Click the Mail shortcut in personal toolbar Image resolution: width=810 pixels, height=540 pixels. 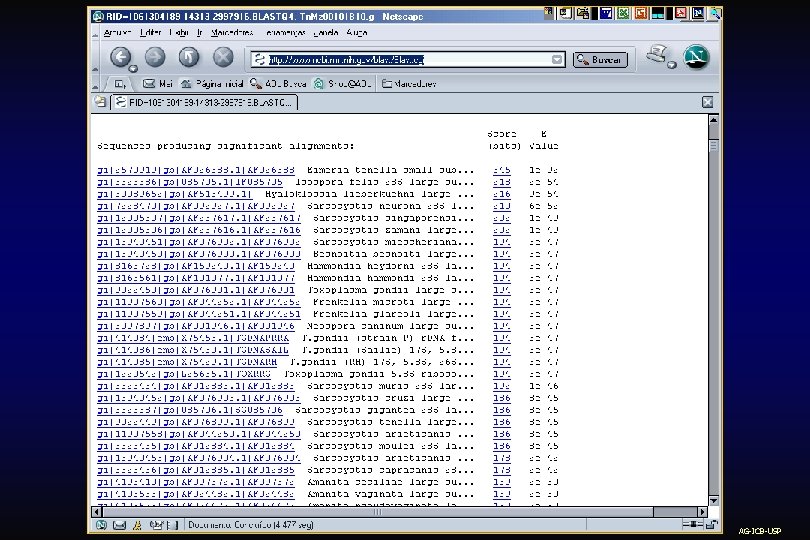click(158, 83)
